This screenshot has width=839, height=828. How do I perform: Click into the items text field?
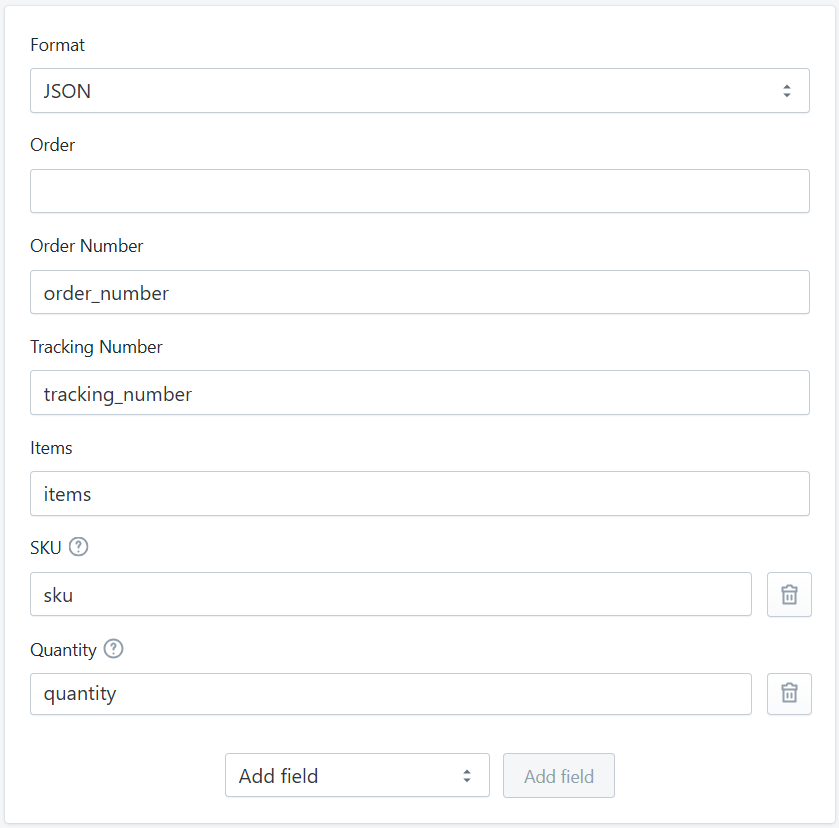(419, 494)
